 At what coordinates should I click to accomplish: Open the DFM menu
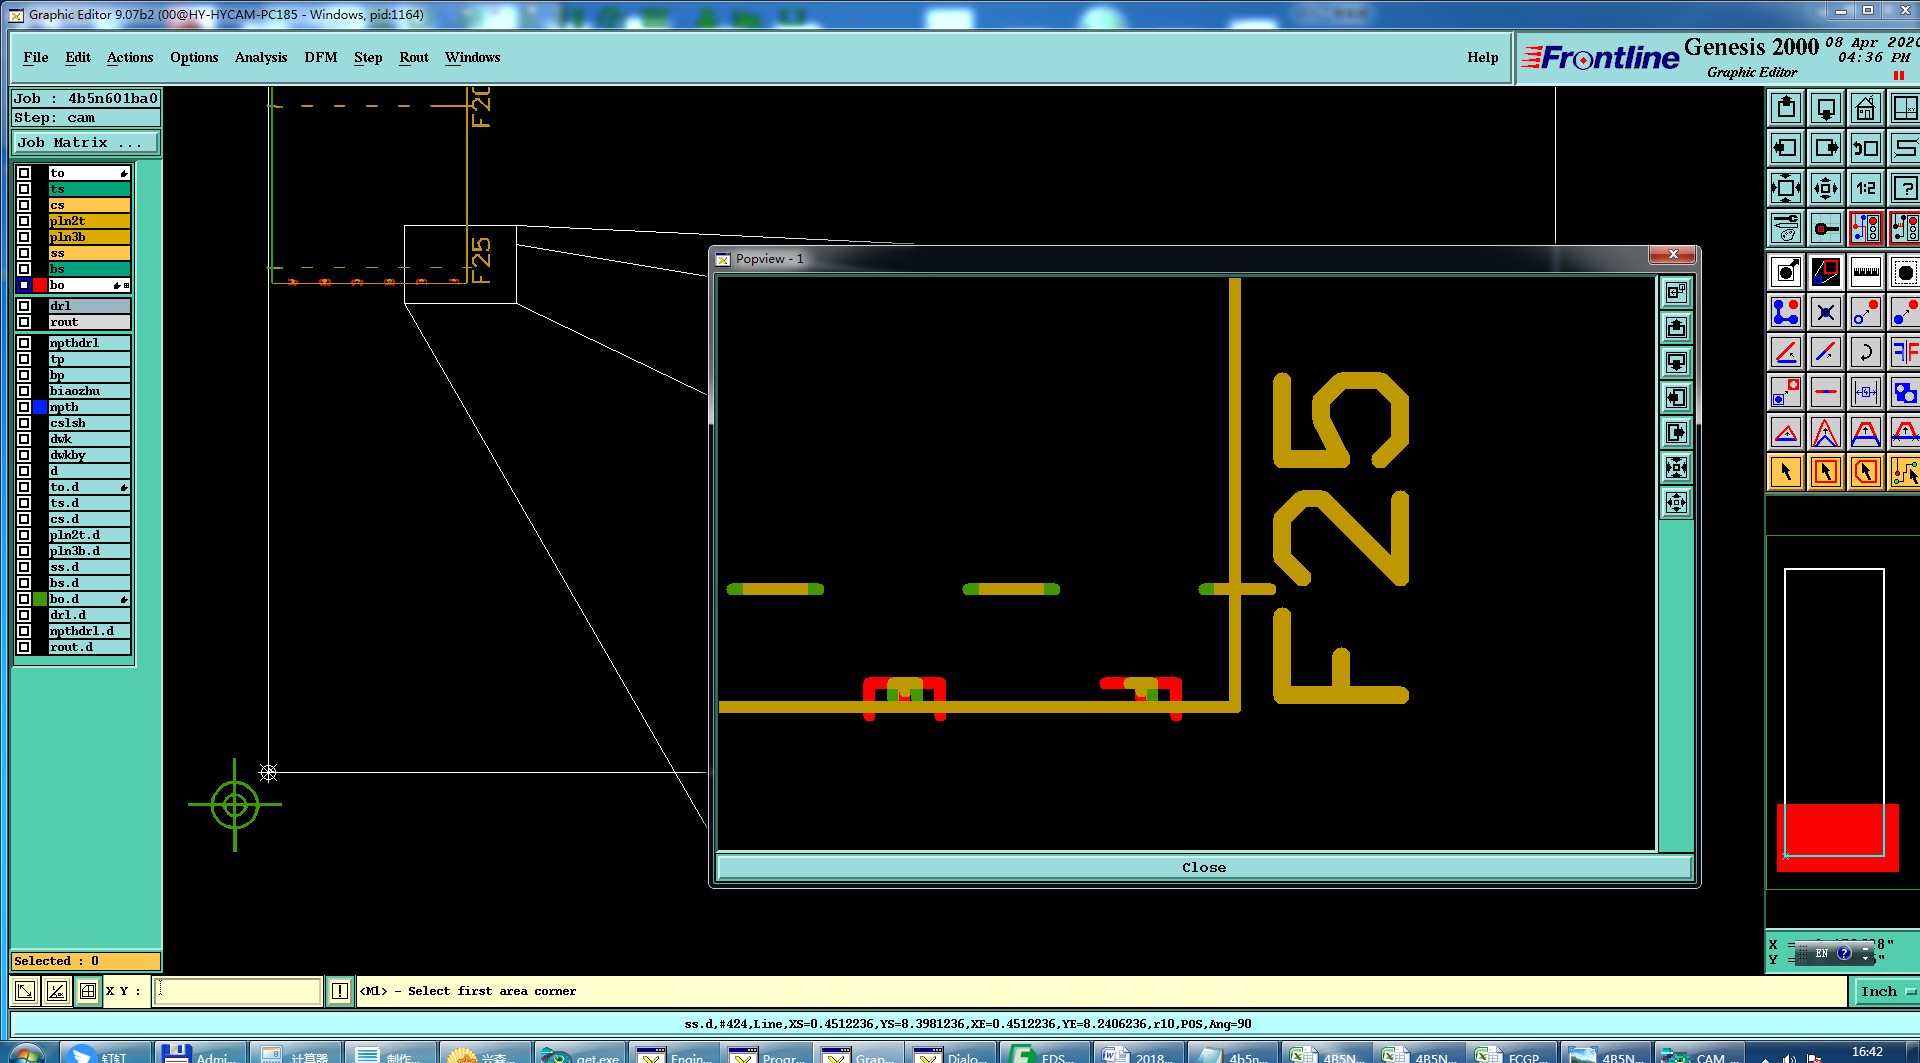click(321, 57)
